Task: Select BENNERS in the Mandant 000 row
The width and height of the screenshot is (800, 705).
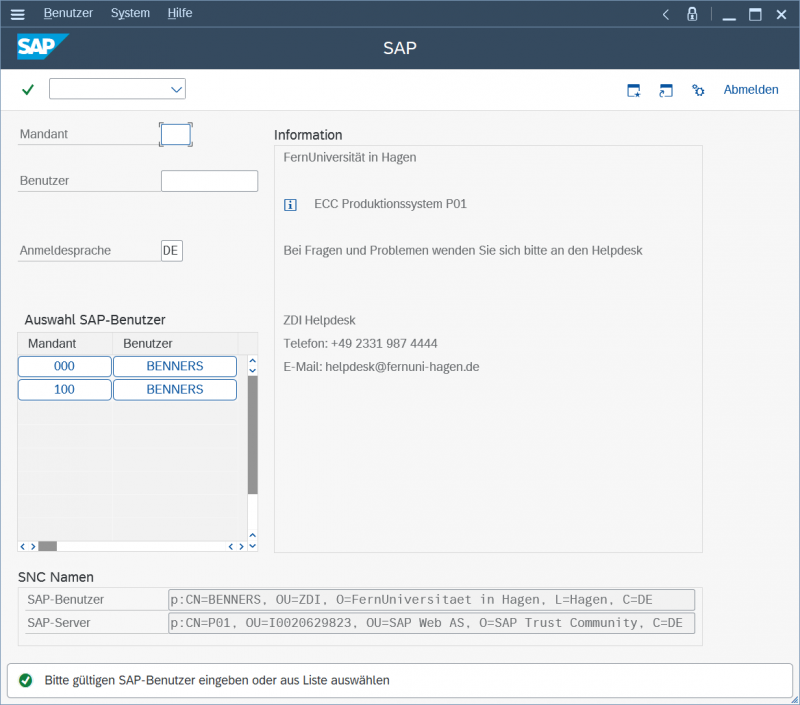Action: (x=175, y=366)
